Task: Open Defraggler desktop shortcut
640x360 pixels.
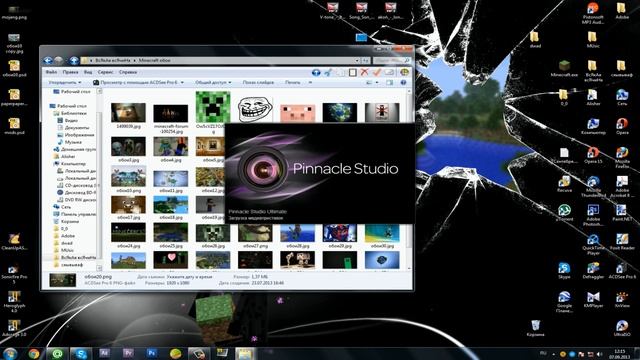Action: point(593,271)
